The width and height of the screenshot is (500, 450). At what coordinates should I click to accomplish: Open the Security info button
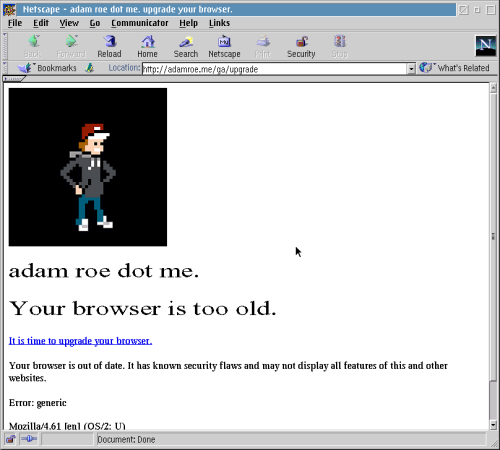click(x=301, y=47)
